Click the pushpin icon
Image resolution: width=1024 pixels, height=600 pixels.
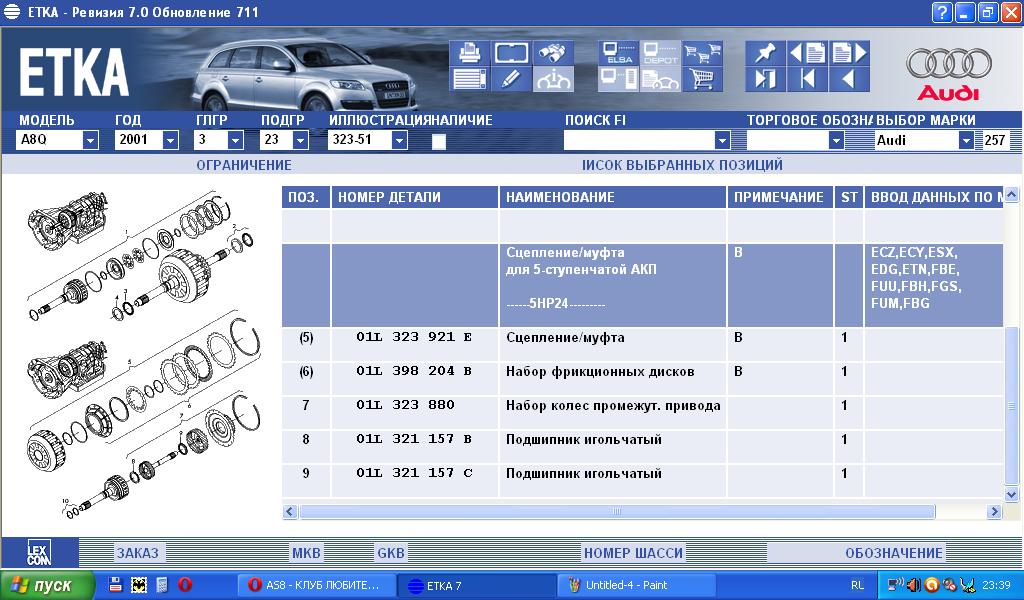tap(765, 54)
